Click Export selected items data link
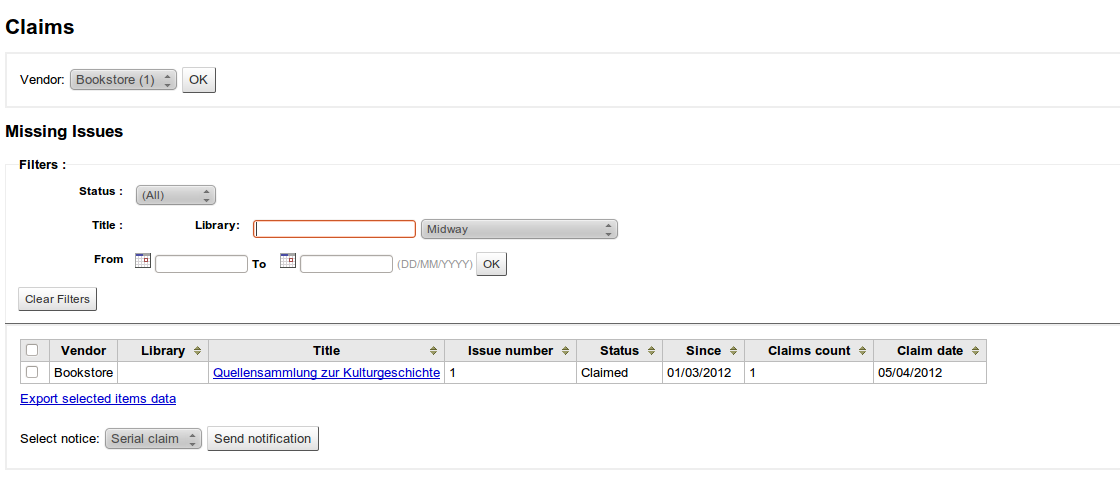 click(98, 399)
